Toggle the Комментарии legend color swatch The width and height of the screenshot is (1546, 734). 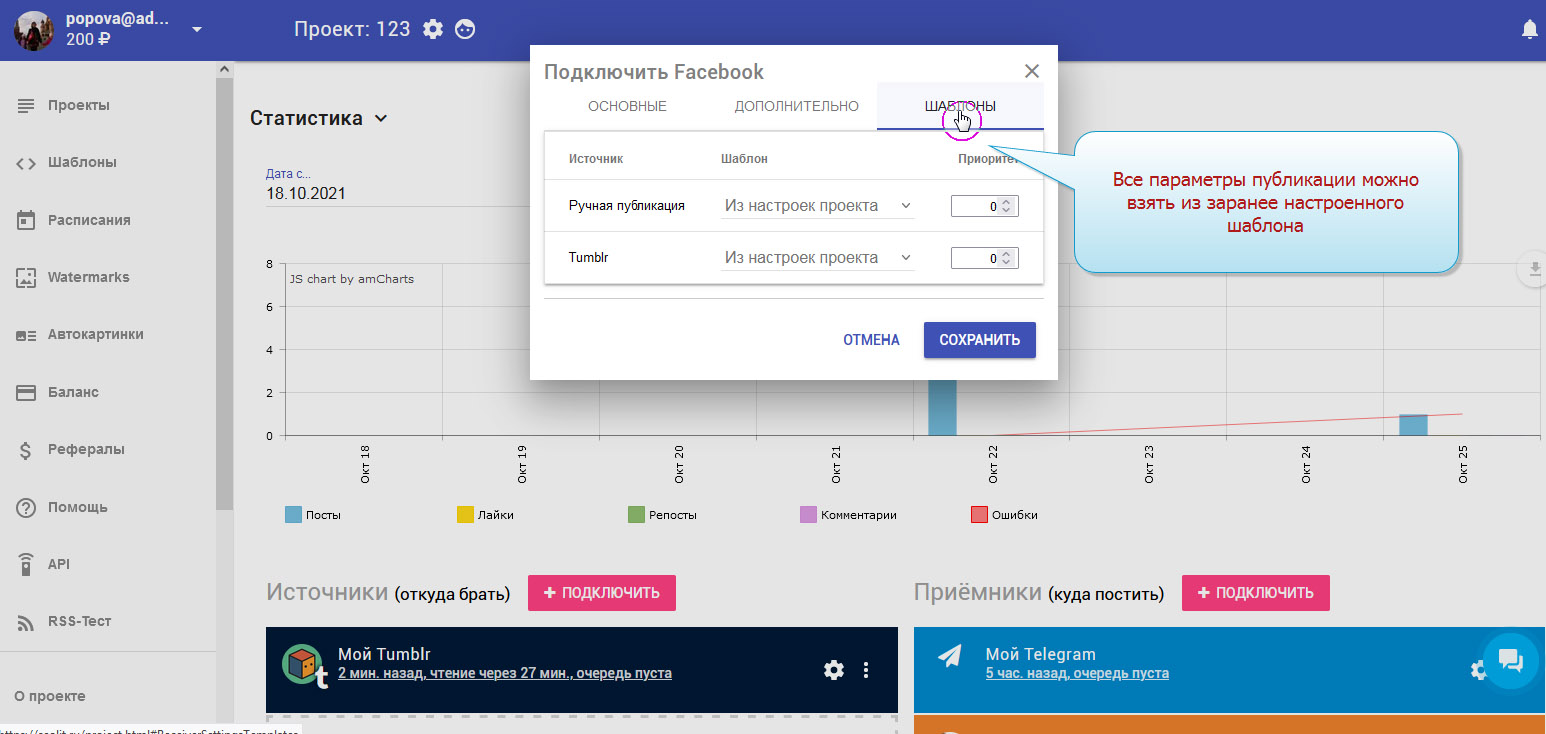pyautogui.click(x=808, y=515)
